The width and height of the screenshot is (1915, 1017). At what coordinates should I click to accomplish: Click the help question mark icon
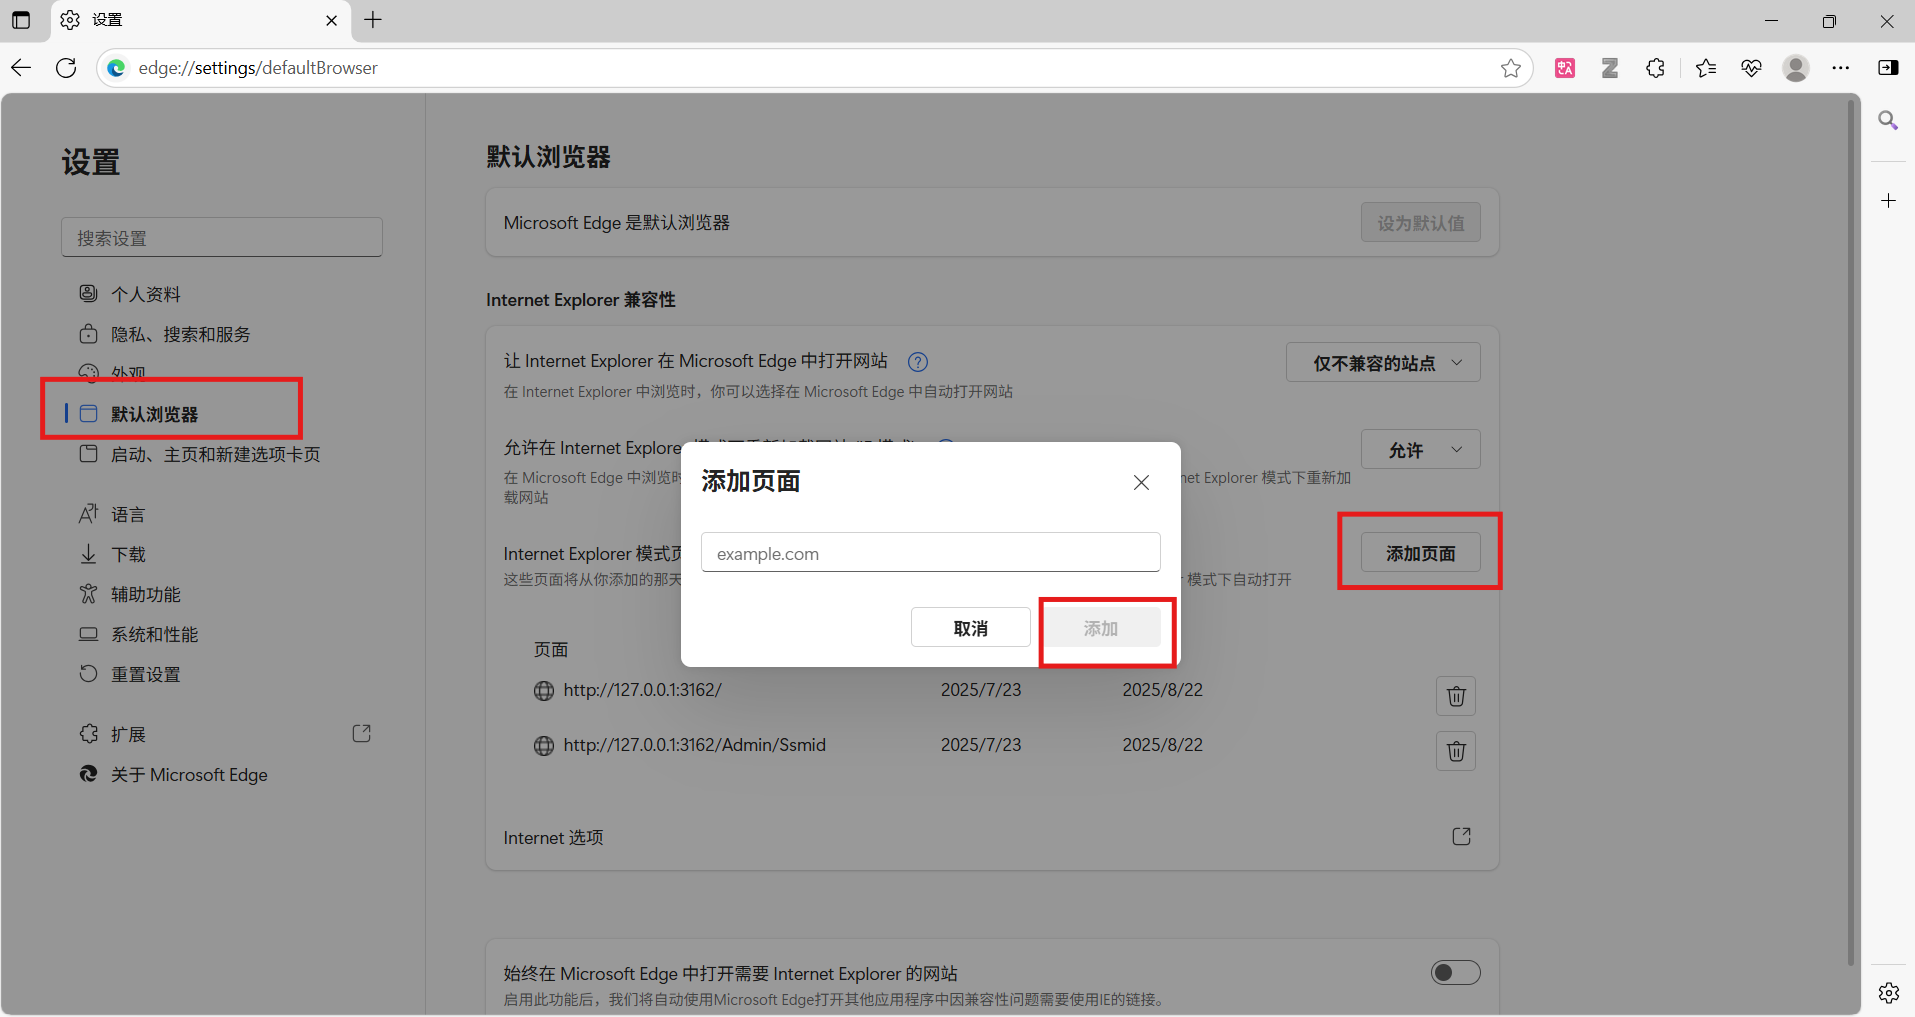pos(918,362)
